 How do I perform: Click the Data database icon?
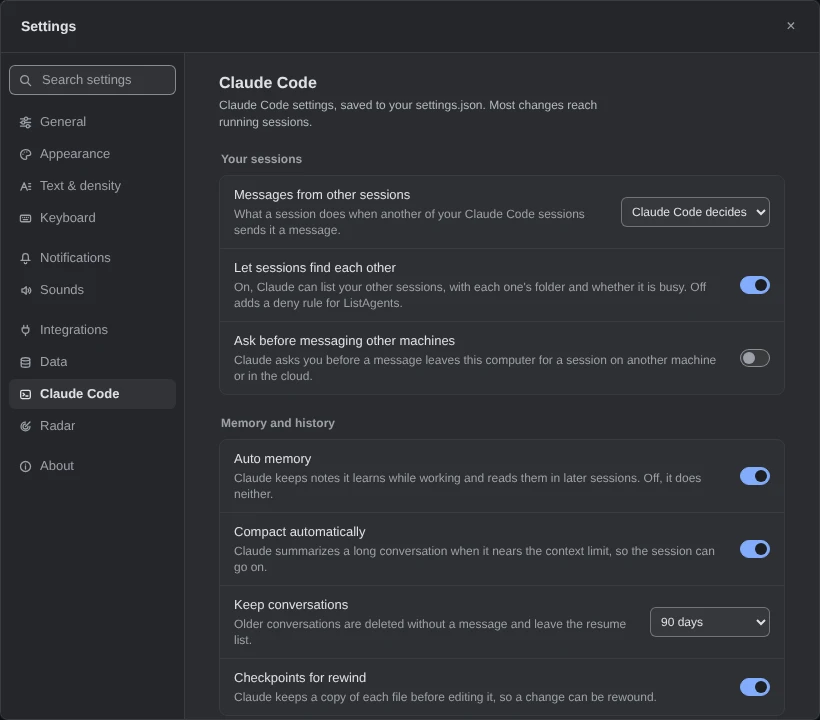tap(25, 362)
